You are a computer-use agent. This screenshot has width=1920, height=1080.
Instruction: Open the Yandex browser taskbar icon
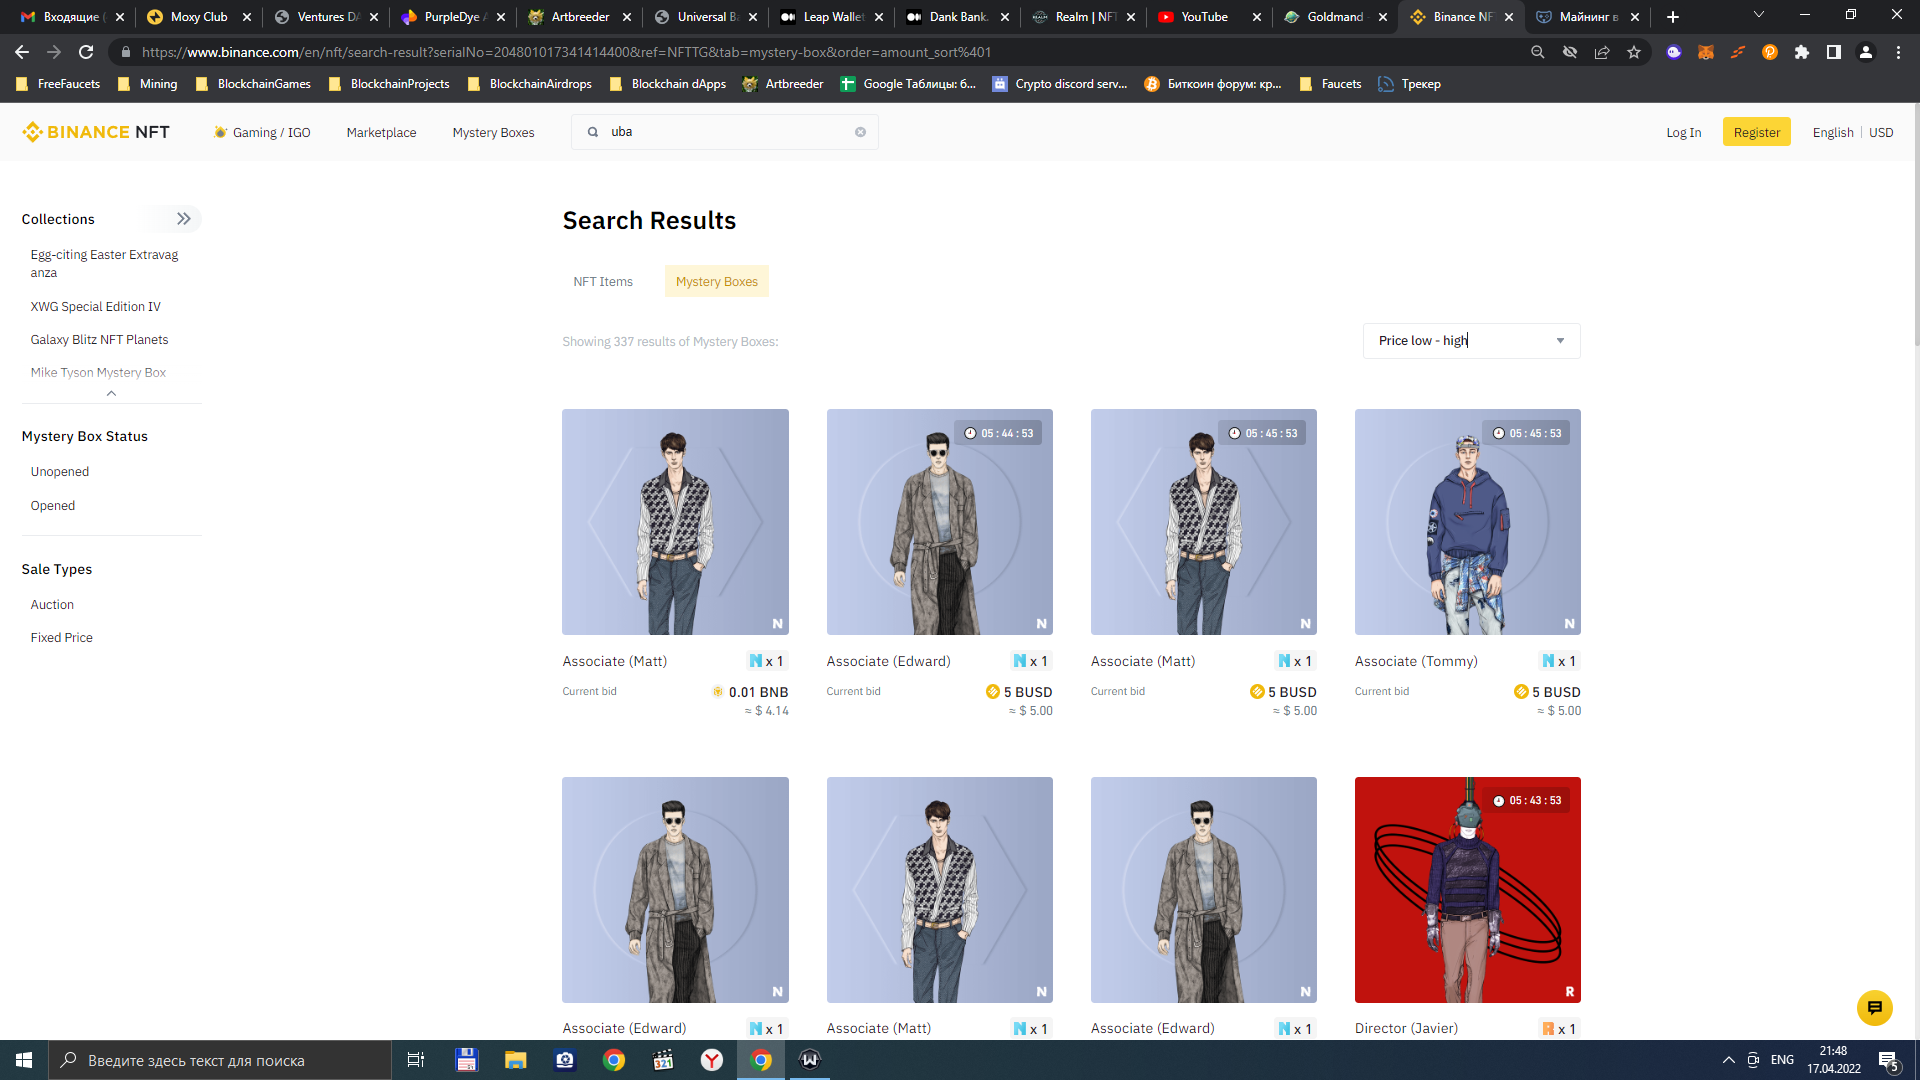pyautogui.click(x=712, y=1060)
